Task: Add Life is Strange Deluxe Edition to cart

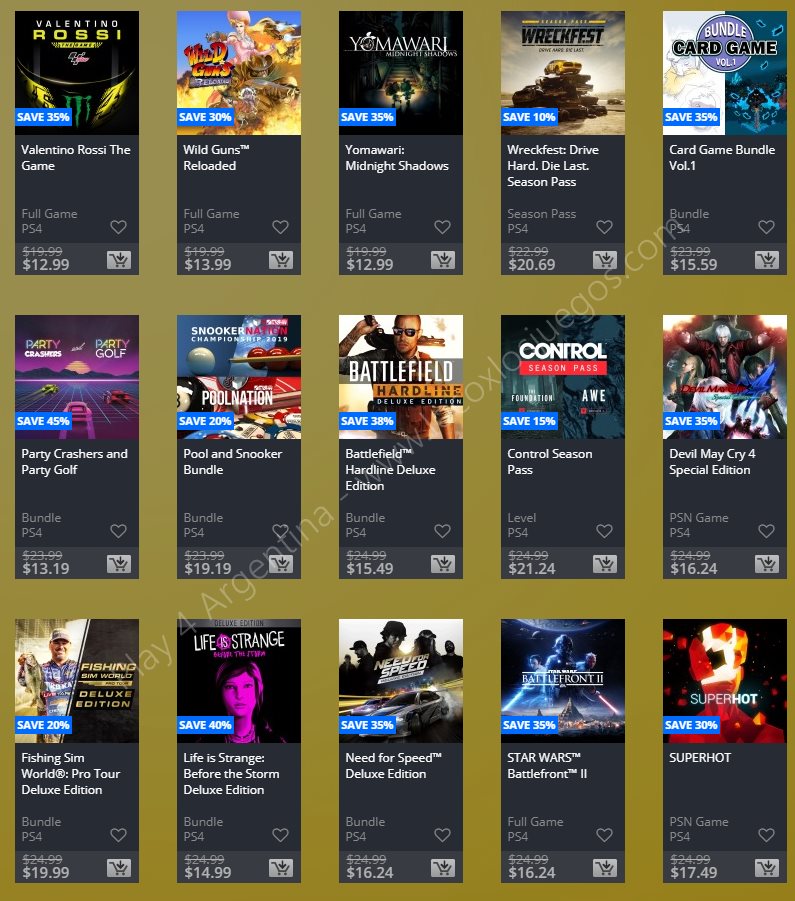Action: tap(281, 868)
